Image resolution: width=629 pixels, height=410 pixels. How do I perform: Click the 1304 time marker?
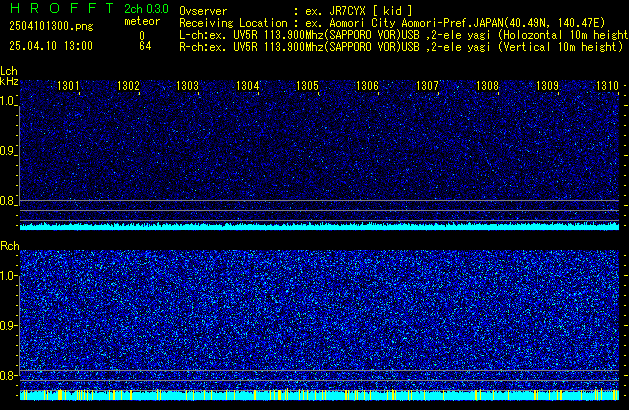coord(248,86)
